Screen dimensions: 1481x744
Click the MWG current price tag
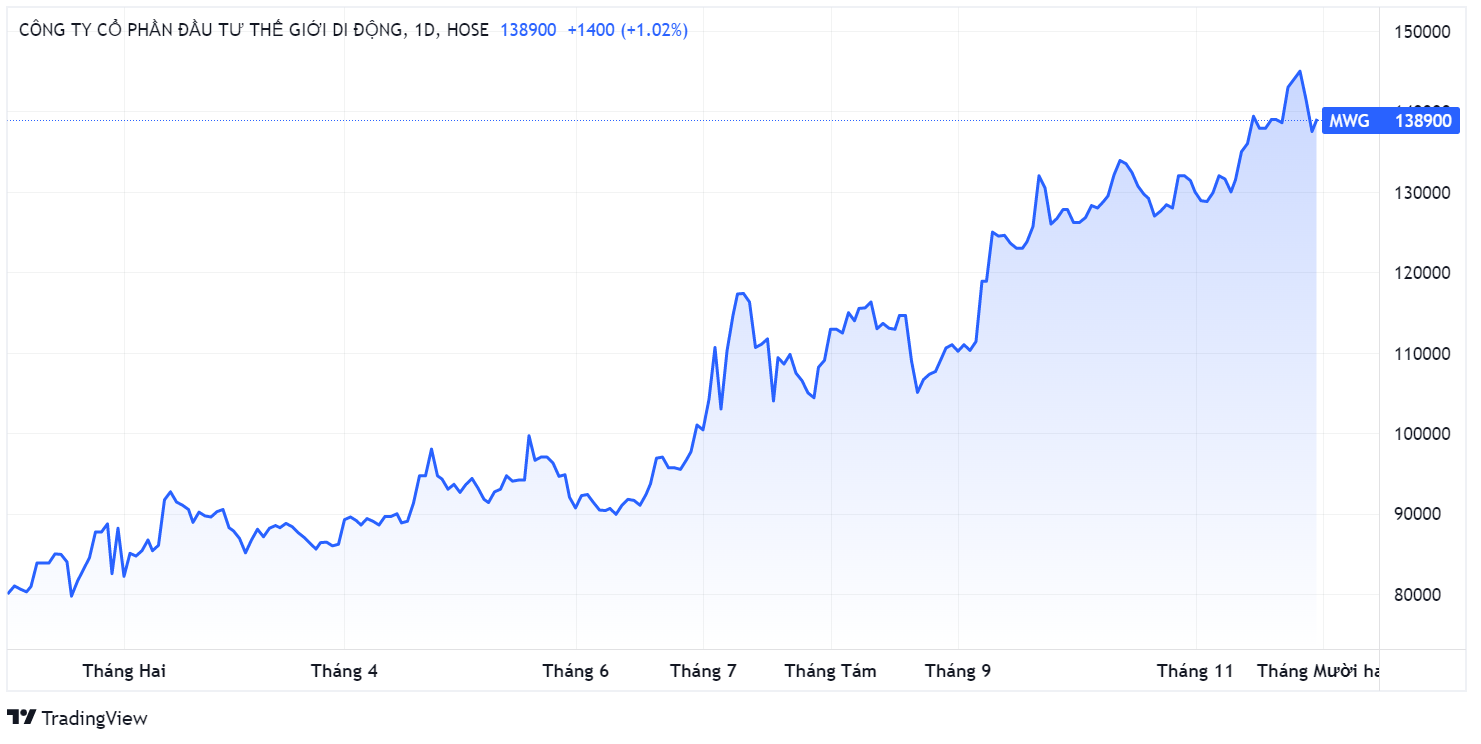coord(1390,120)
